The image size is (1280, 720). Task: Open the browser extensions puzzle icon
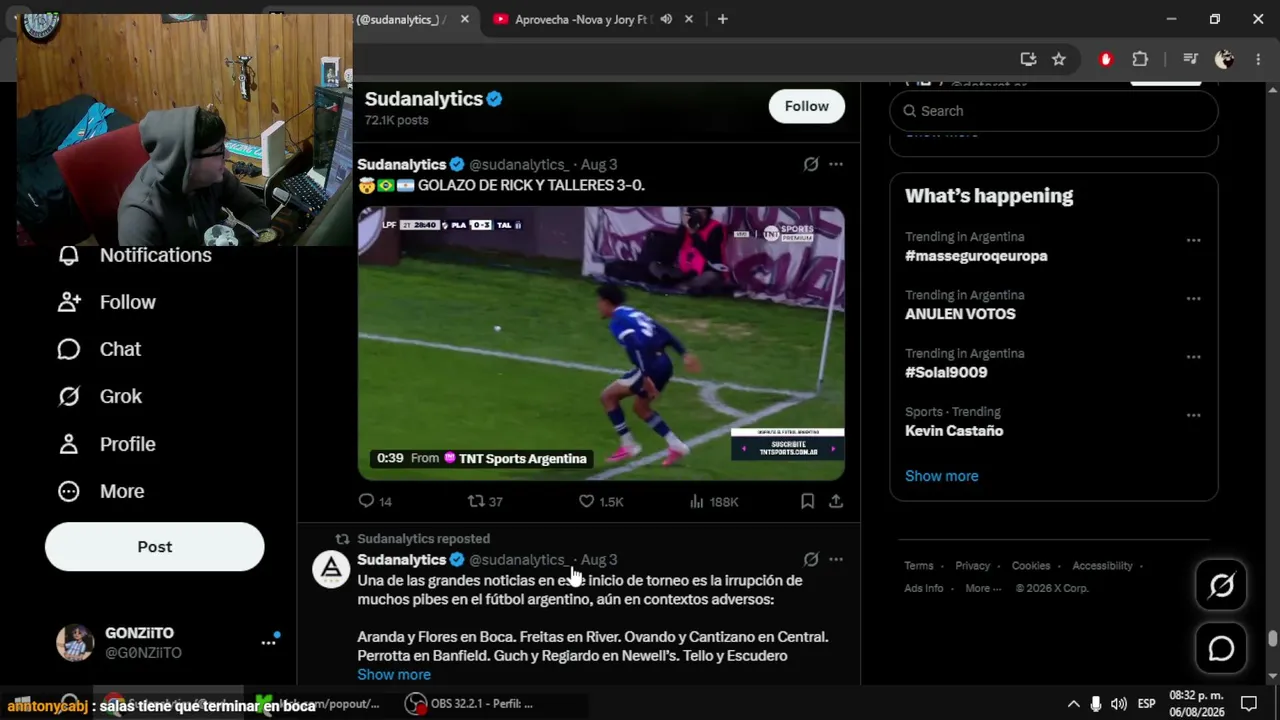(x=1140, y=59)
